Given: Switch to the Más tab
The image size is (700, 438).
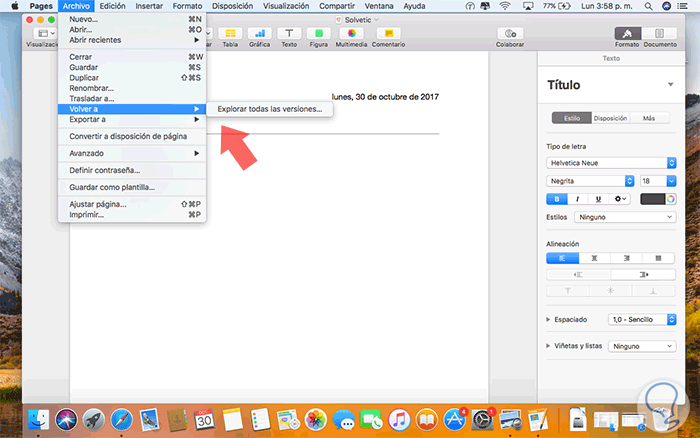Looking at the screenshot, I should pyautogui.click(x=649, y=118).
